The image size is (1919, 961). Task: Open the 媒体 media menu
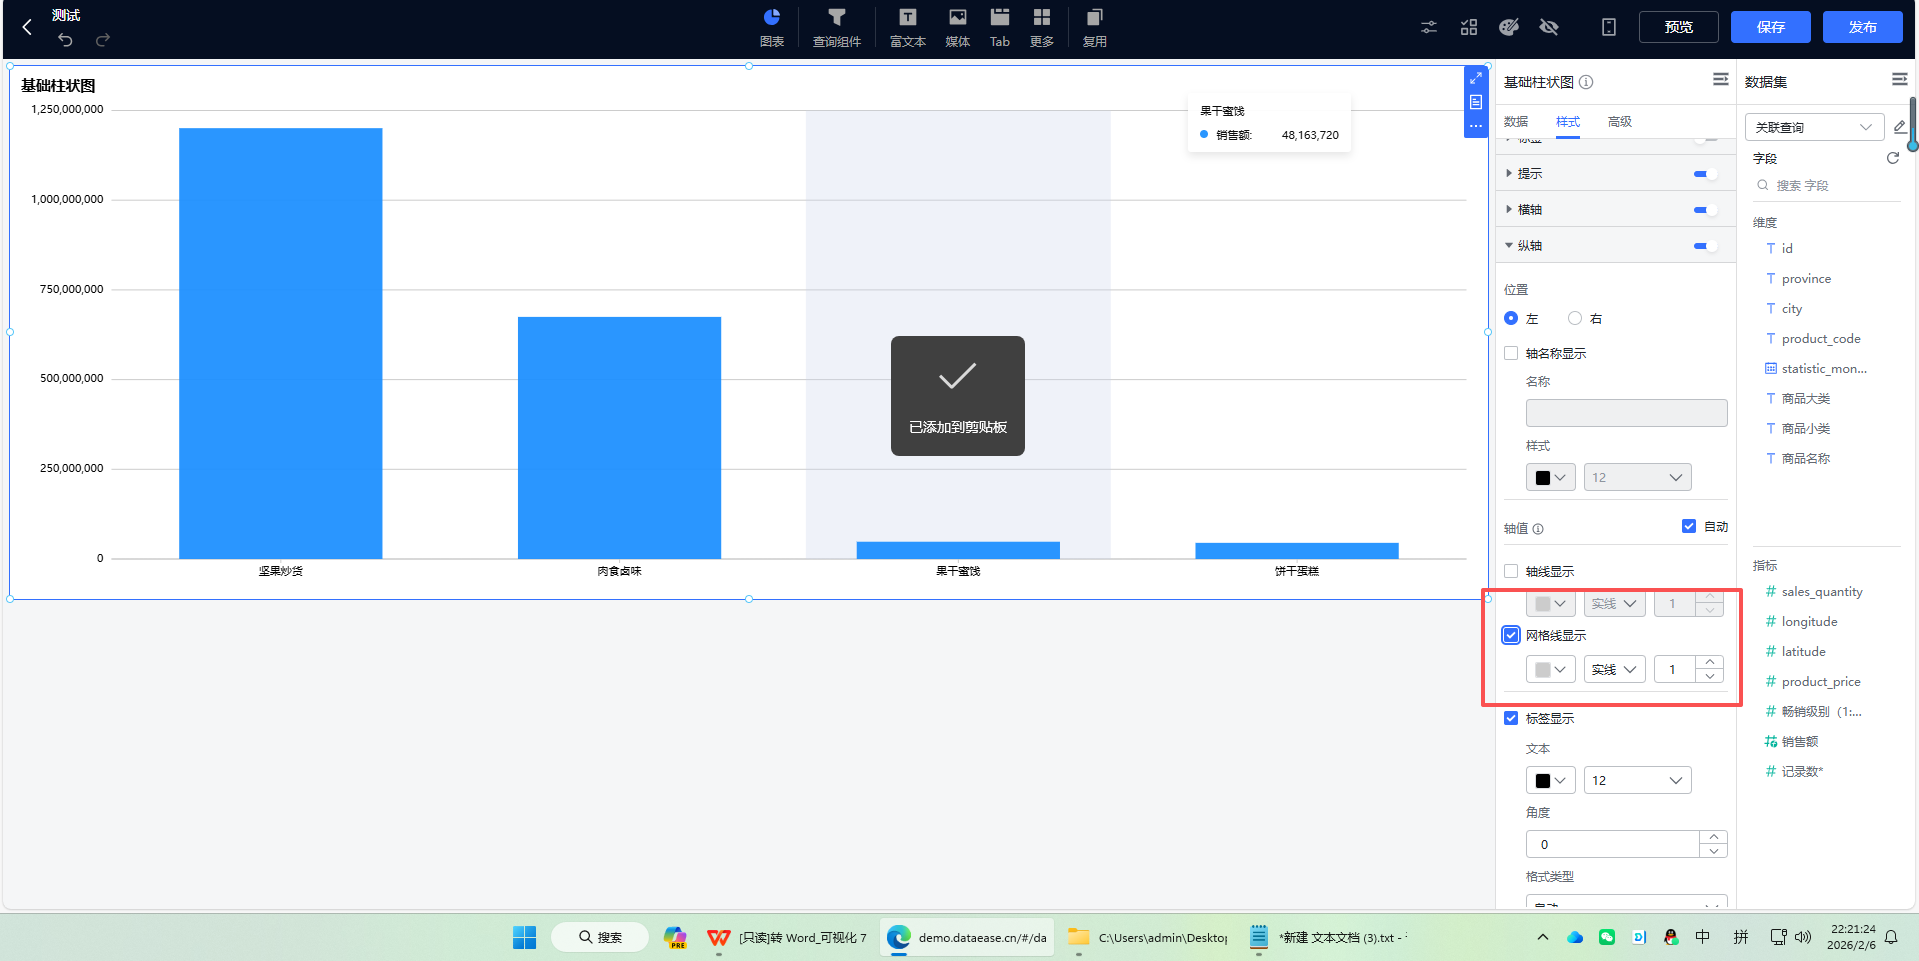[x=957, y=27]
